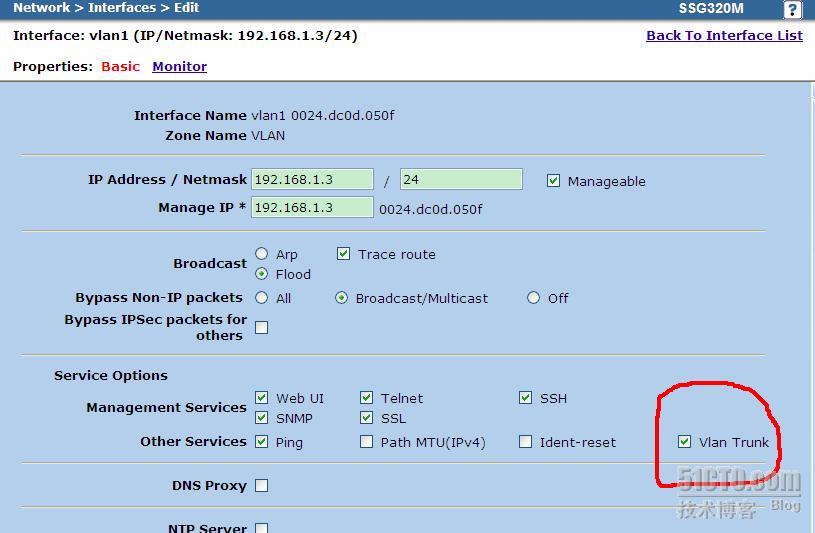Select the Arp broadcast radio button
The image size is (815, 533).
(262, 254)
